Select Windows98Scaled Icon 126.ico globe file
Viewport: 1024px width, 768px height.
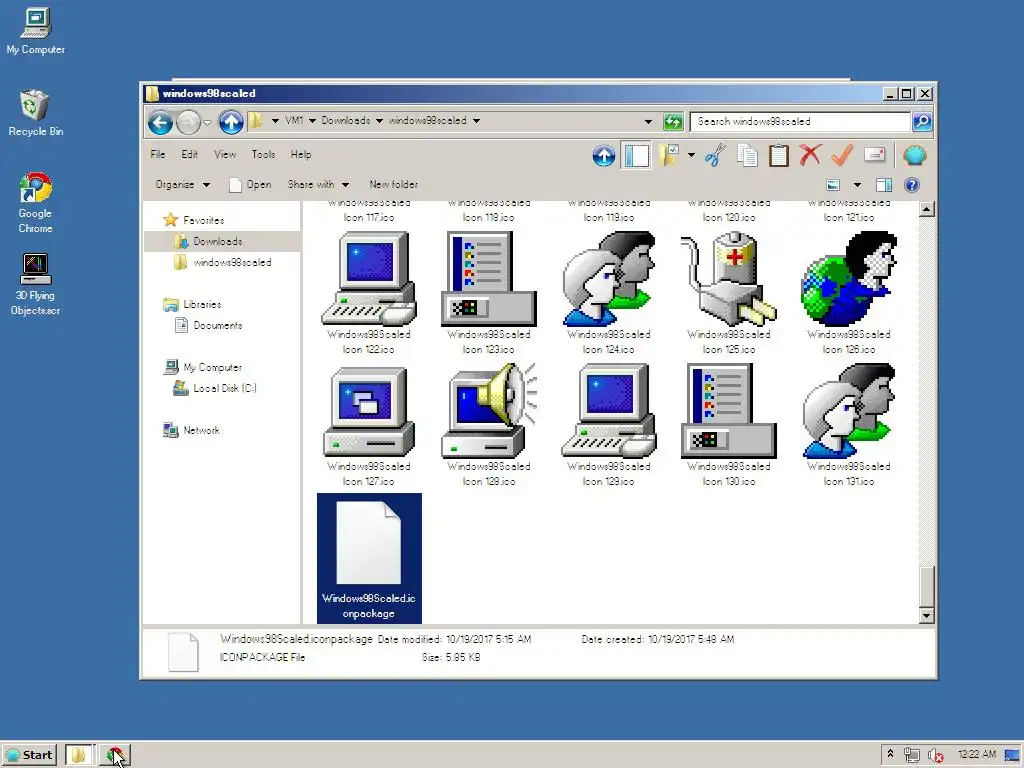click(849, 293)
